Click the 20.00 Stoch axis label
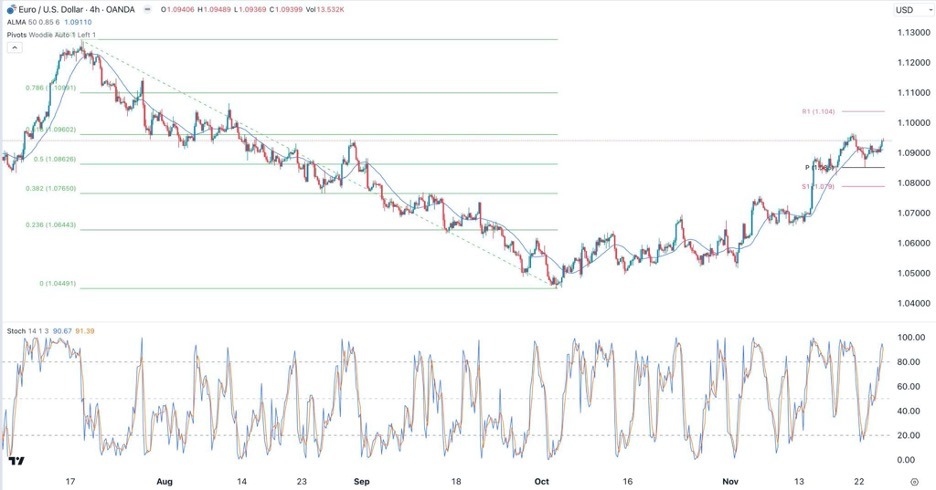Viewport: 936px width, 490px height. [909, 435]
